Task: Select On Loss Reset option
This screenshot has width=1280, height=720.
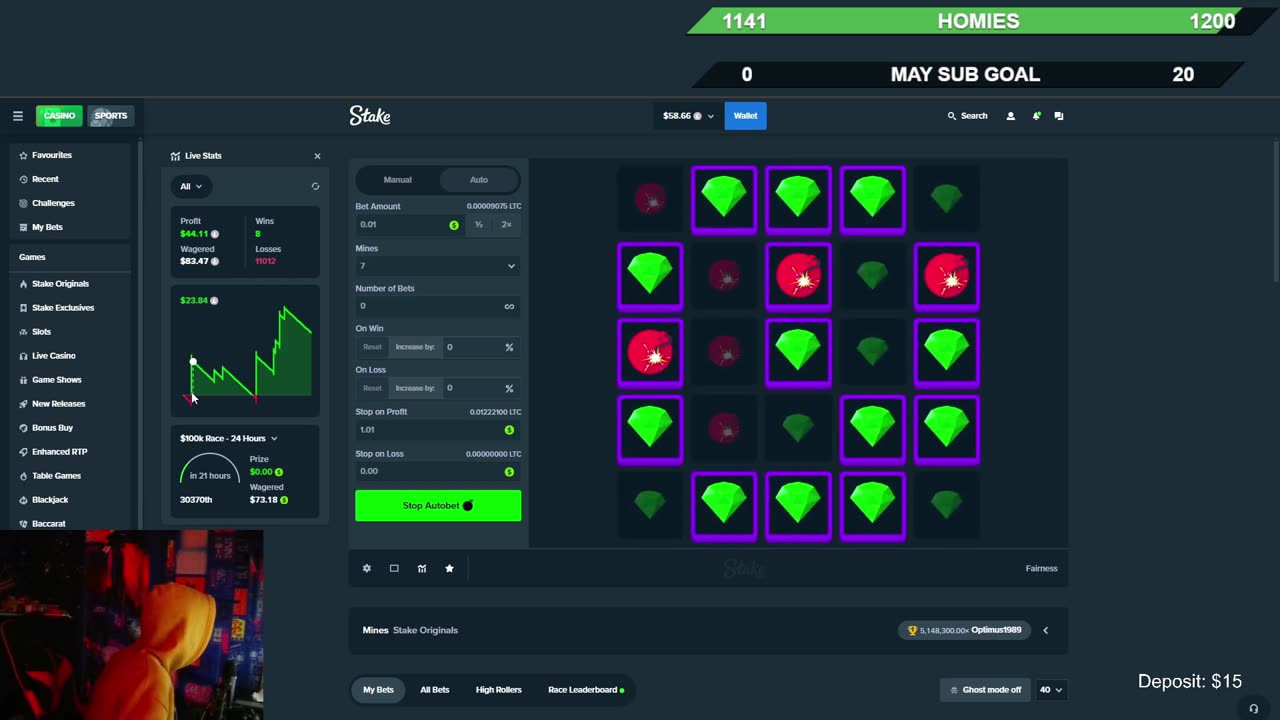Action: pyautogui.click(x=372, y=388)
